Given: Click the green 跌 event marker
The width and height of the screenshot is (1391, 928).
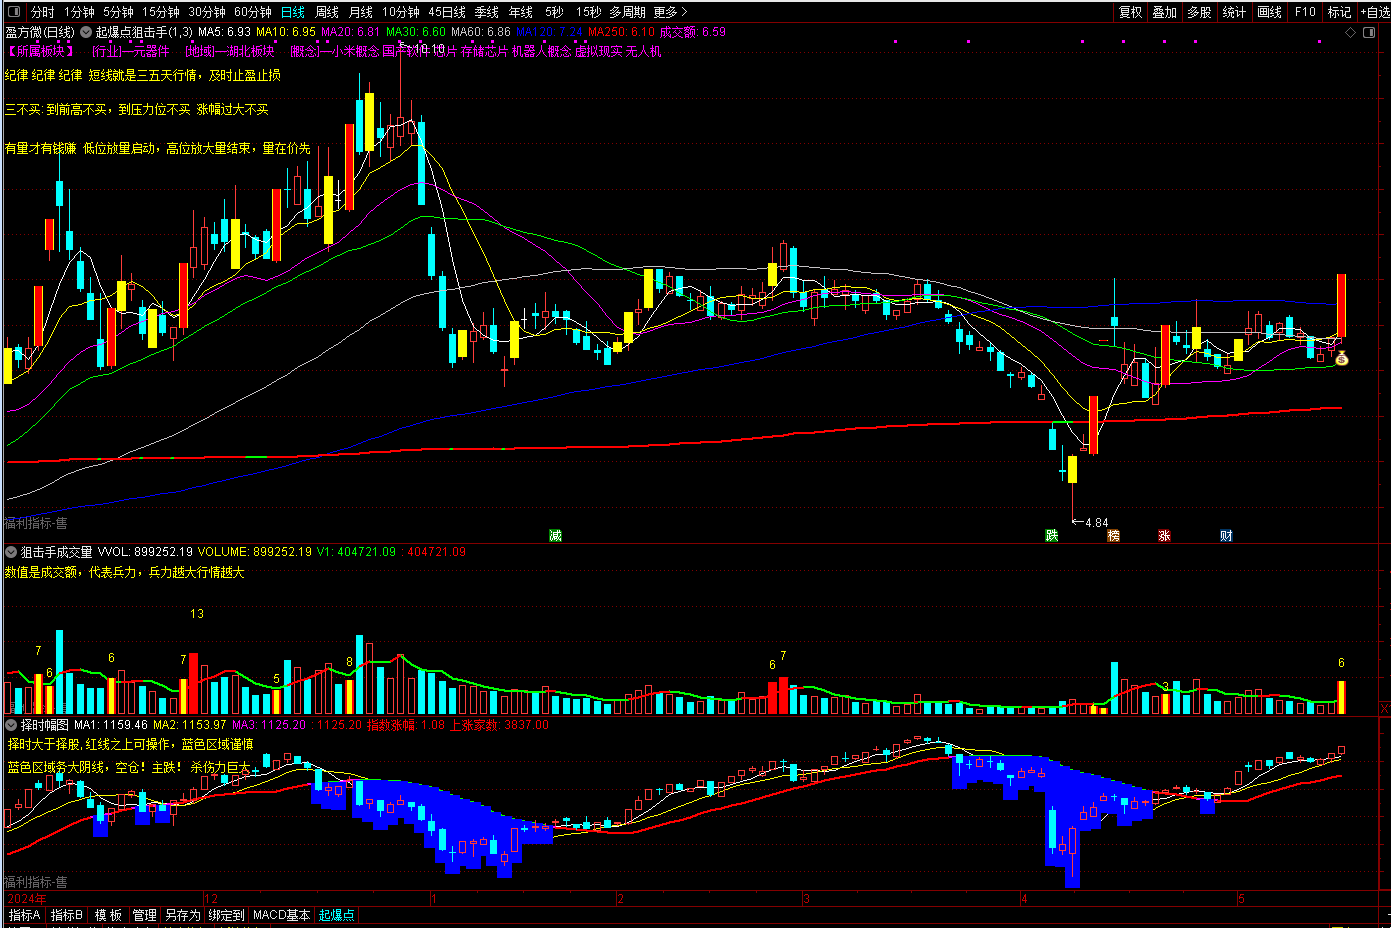Looking at the screenshot, I should click(1052, 536).
